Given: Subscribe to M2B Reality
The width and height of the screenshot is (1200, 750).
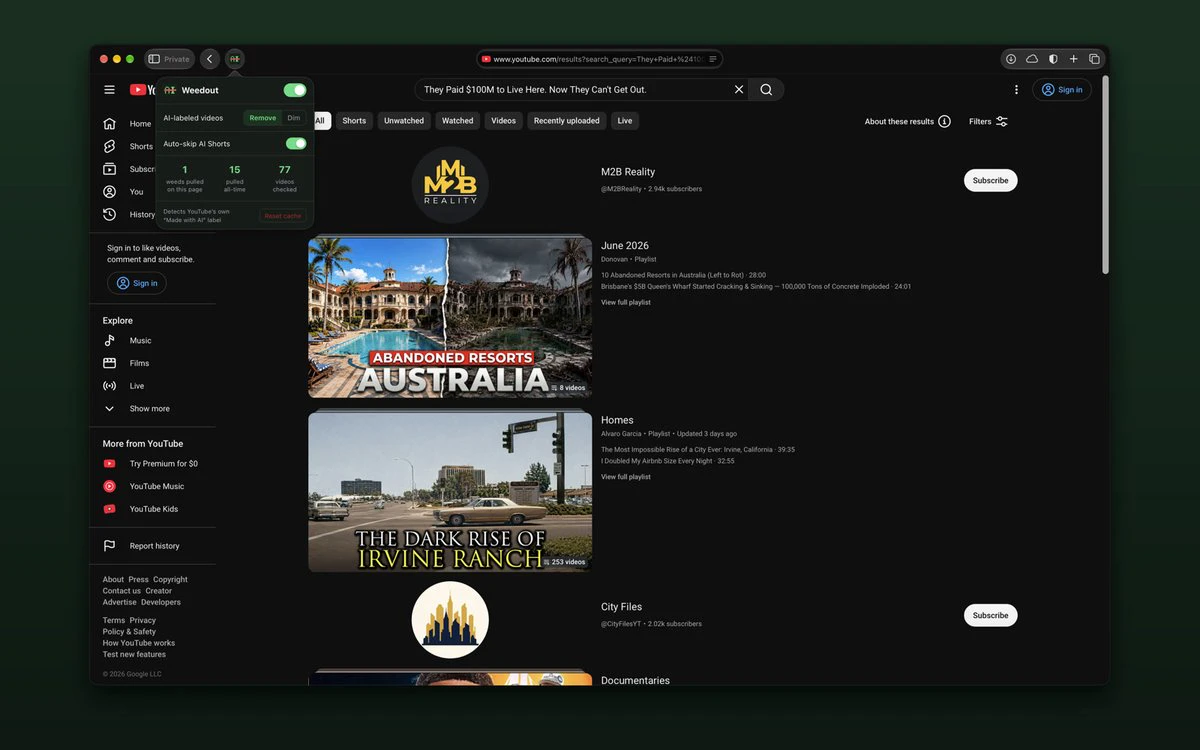Looking at the screenshot, I should [990, 181].
